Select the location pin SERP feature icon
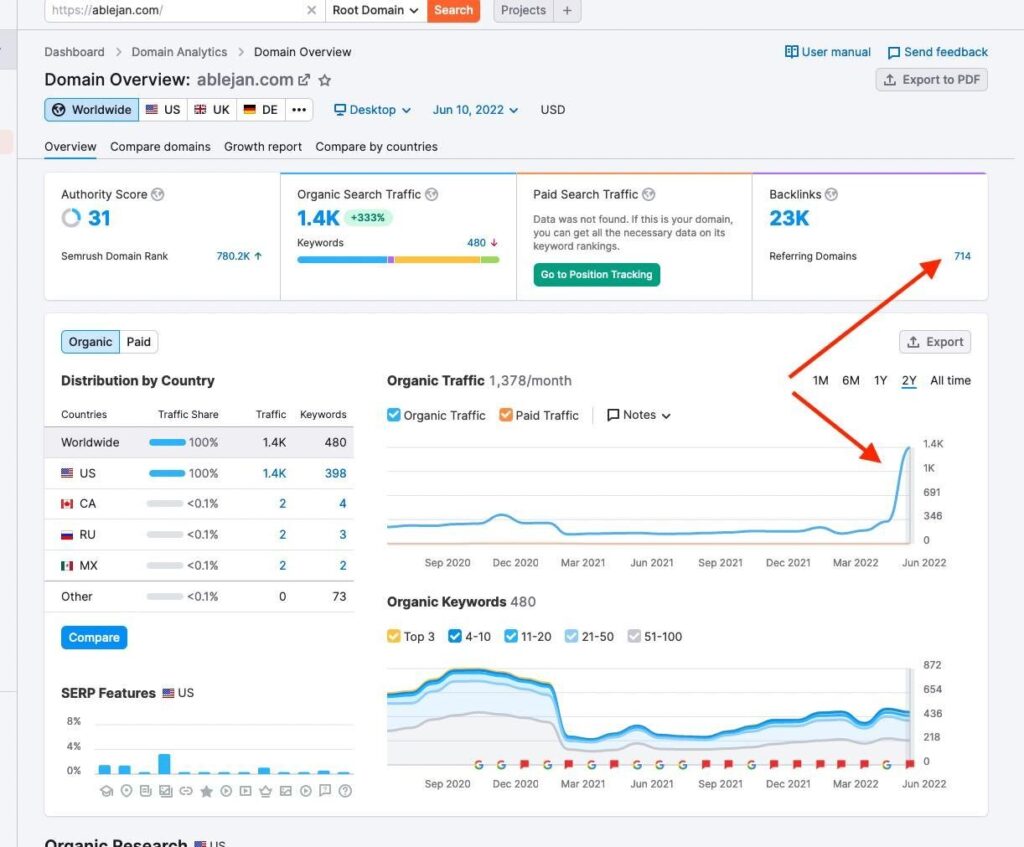This screenshot has height=847, width=1024. coord(127,791)
